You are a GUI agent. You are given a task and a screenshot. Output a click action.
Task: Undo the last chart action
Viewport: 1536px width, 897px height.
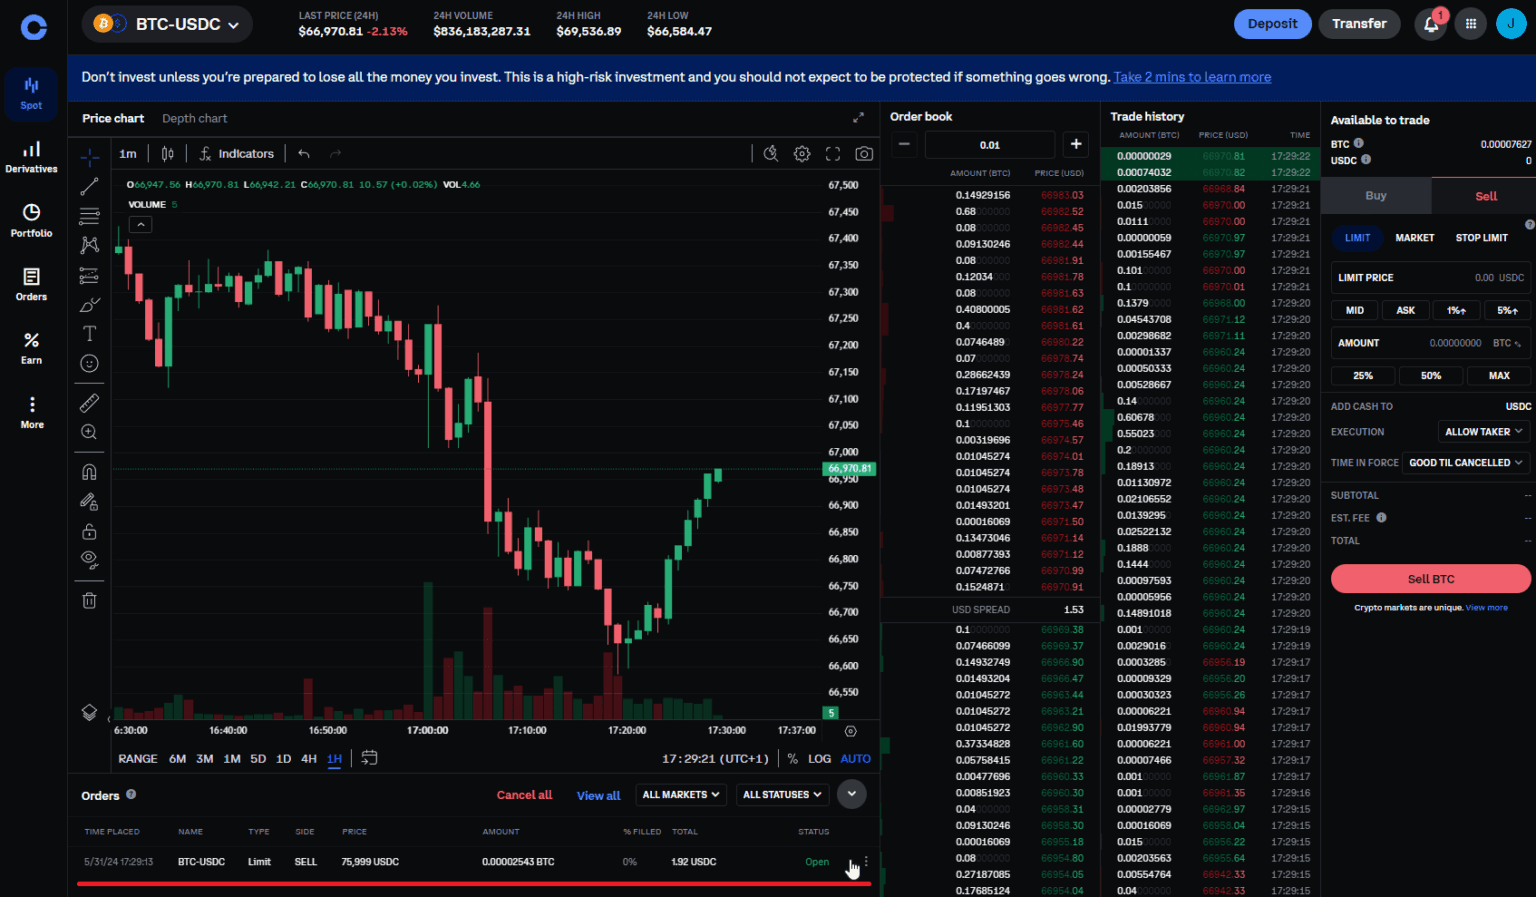pyautogui.click(x=304, y=154)
